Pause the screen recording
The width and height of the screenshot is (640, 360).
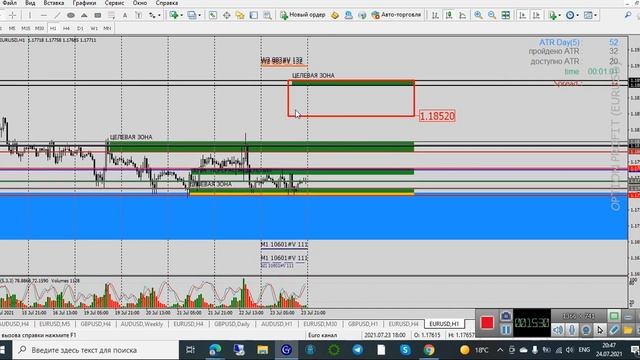point(505,330)
